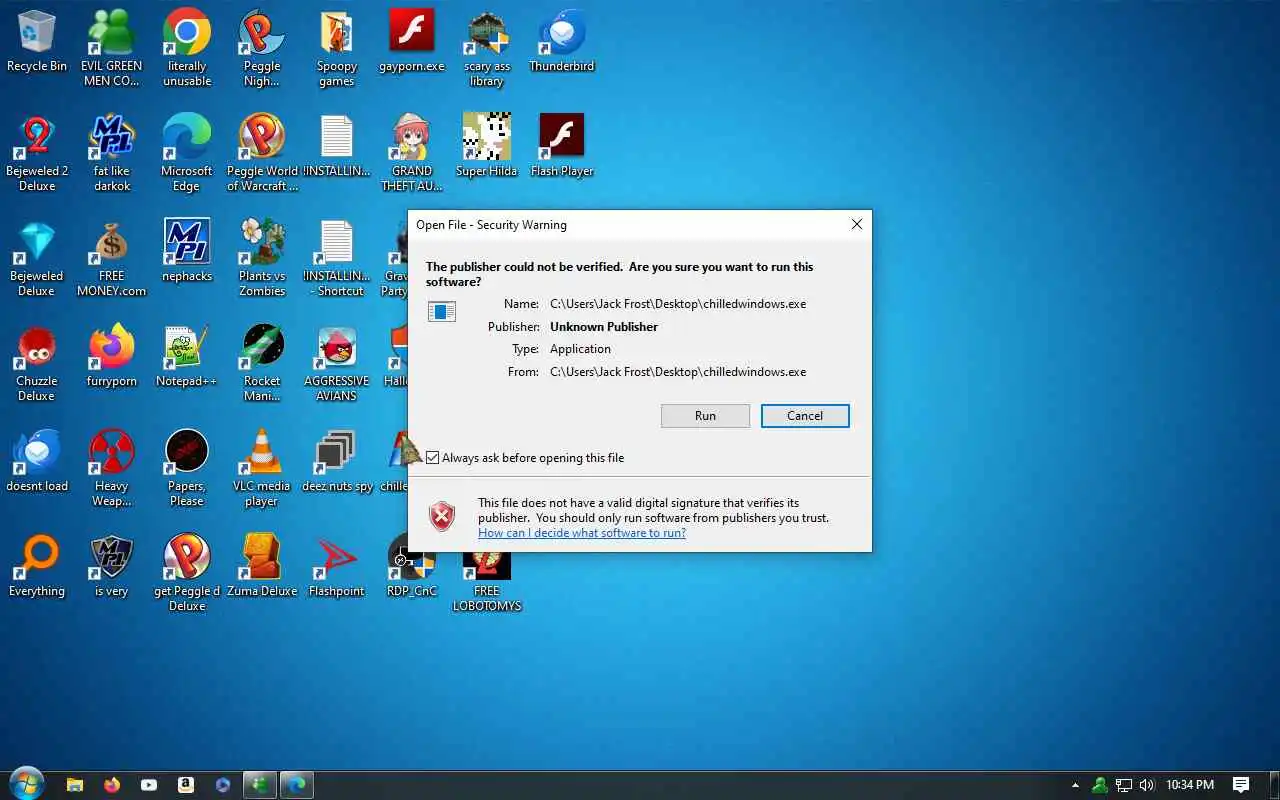The height and width of the screenshot is (800, 1280).
Task: Select the nephacks desktop shortcut
Action: [187, 252]
